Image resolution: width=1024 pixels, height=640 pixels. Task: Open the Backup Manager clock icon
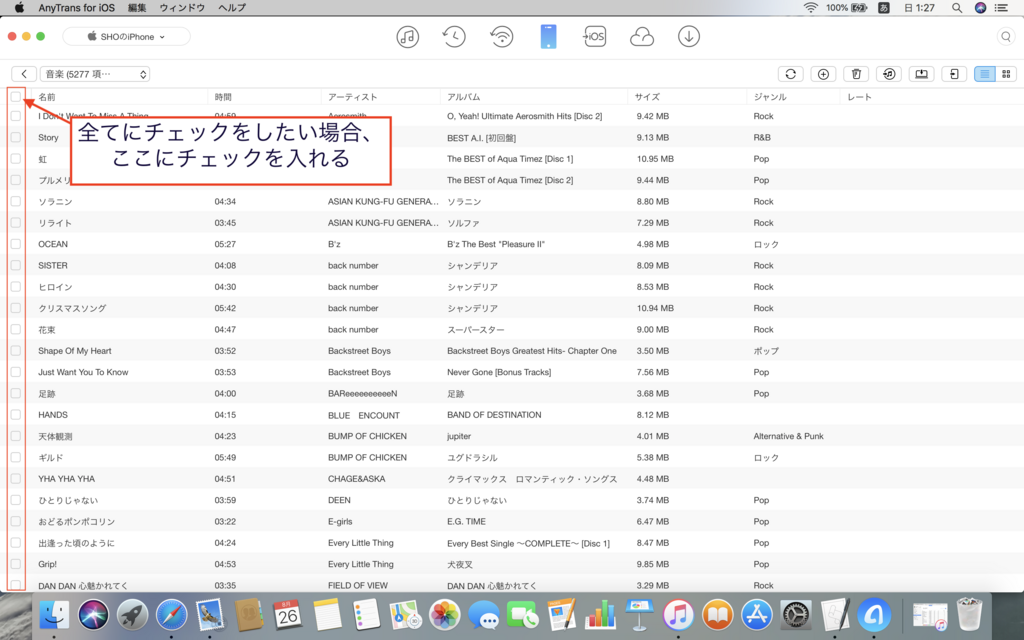point(454,37)
